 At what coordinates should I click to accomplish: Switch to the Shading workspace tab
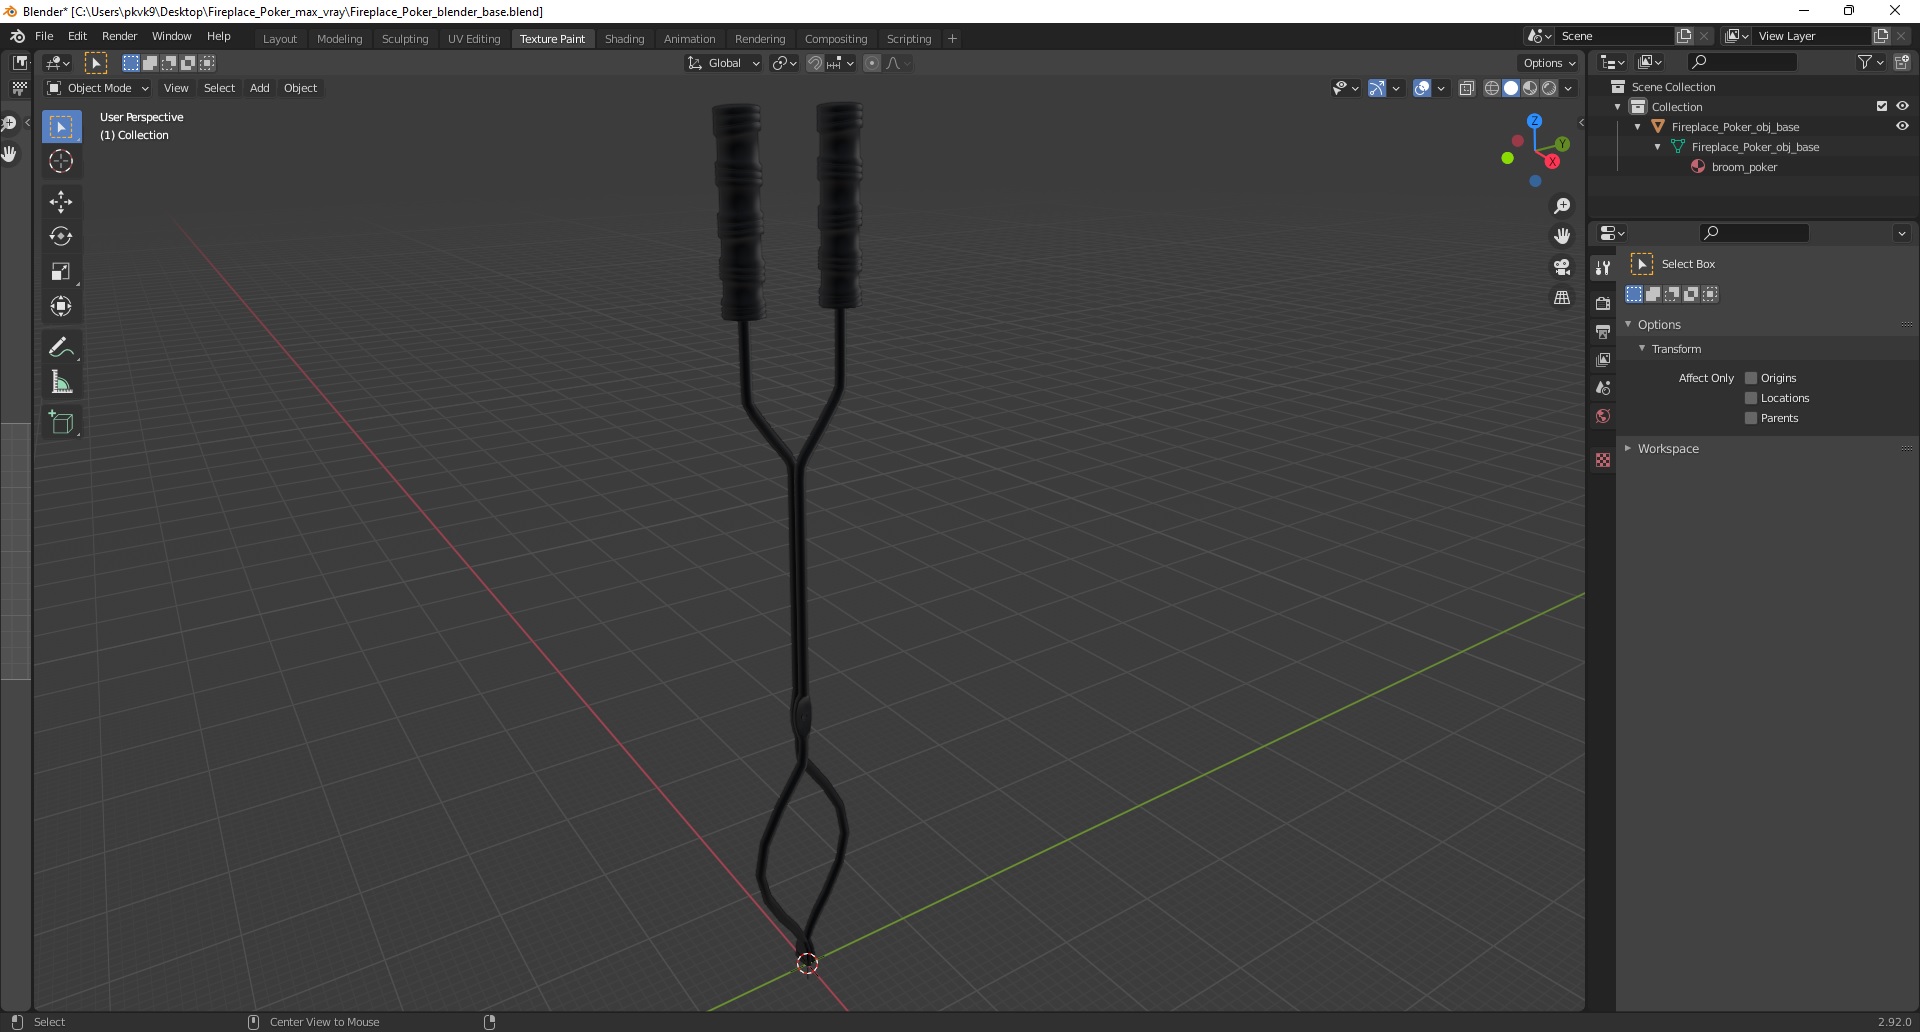pos(624,39)
